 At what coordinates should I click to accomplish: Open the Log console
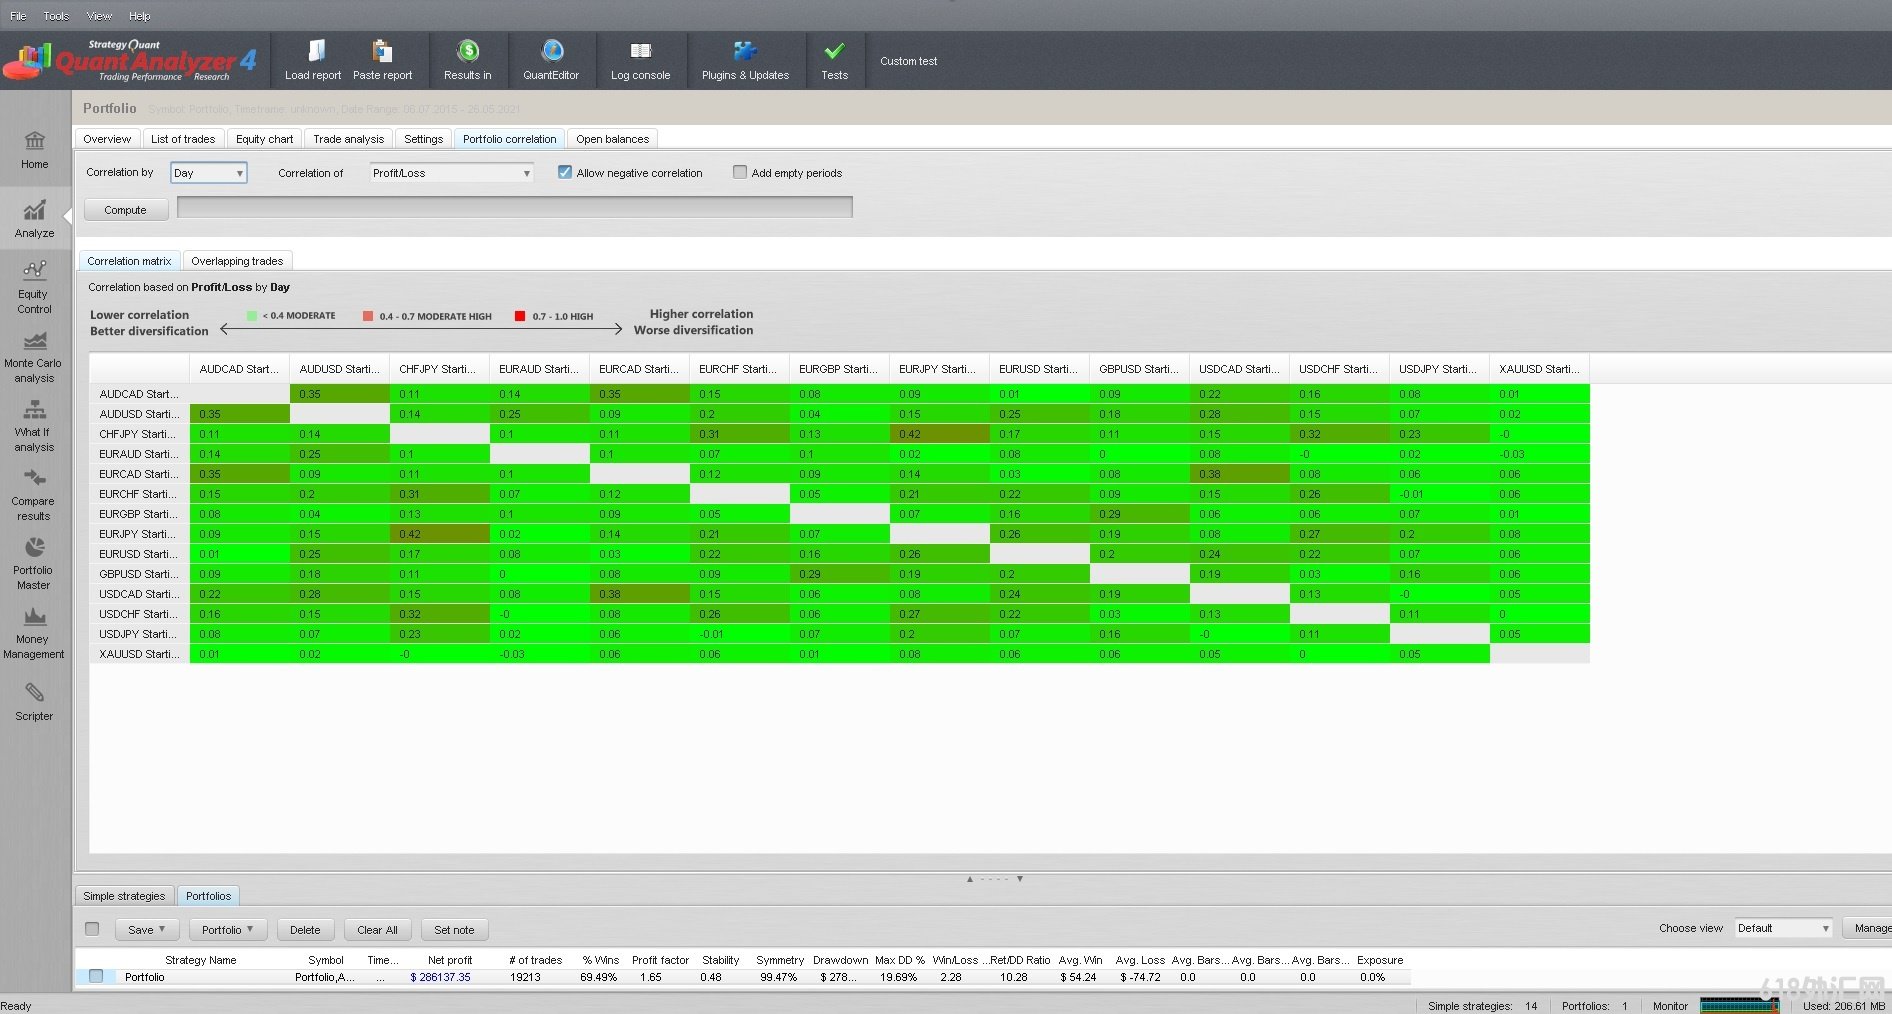coord(640,52)
